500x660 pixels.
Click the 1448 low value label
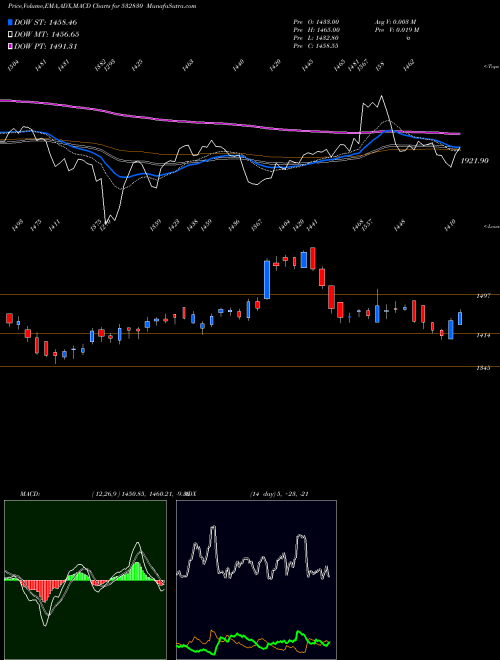point(400,225)
